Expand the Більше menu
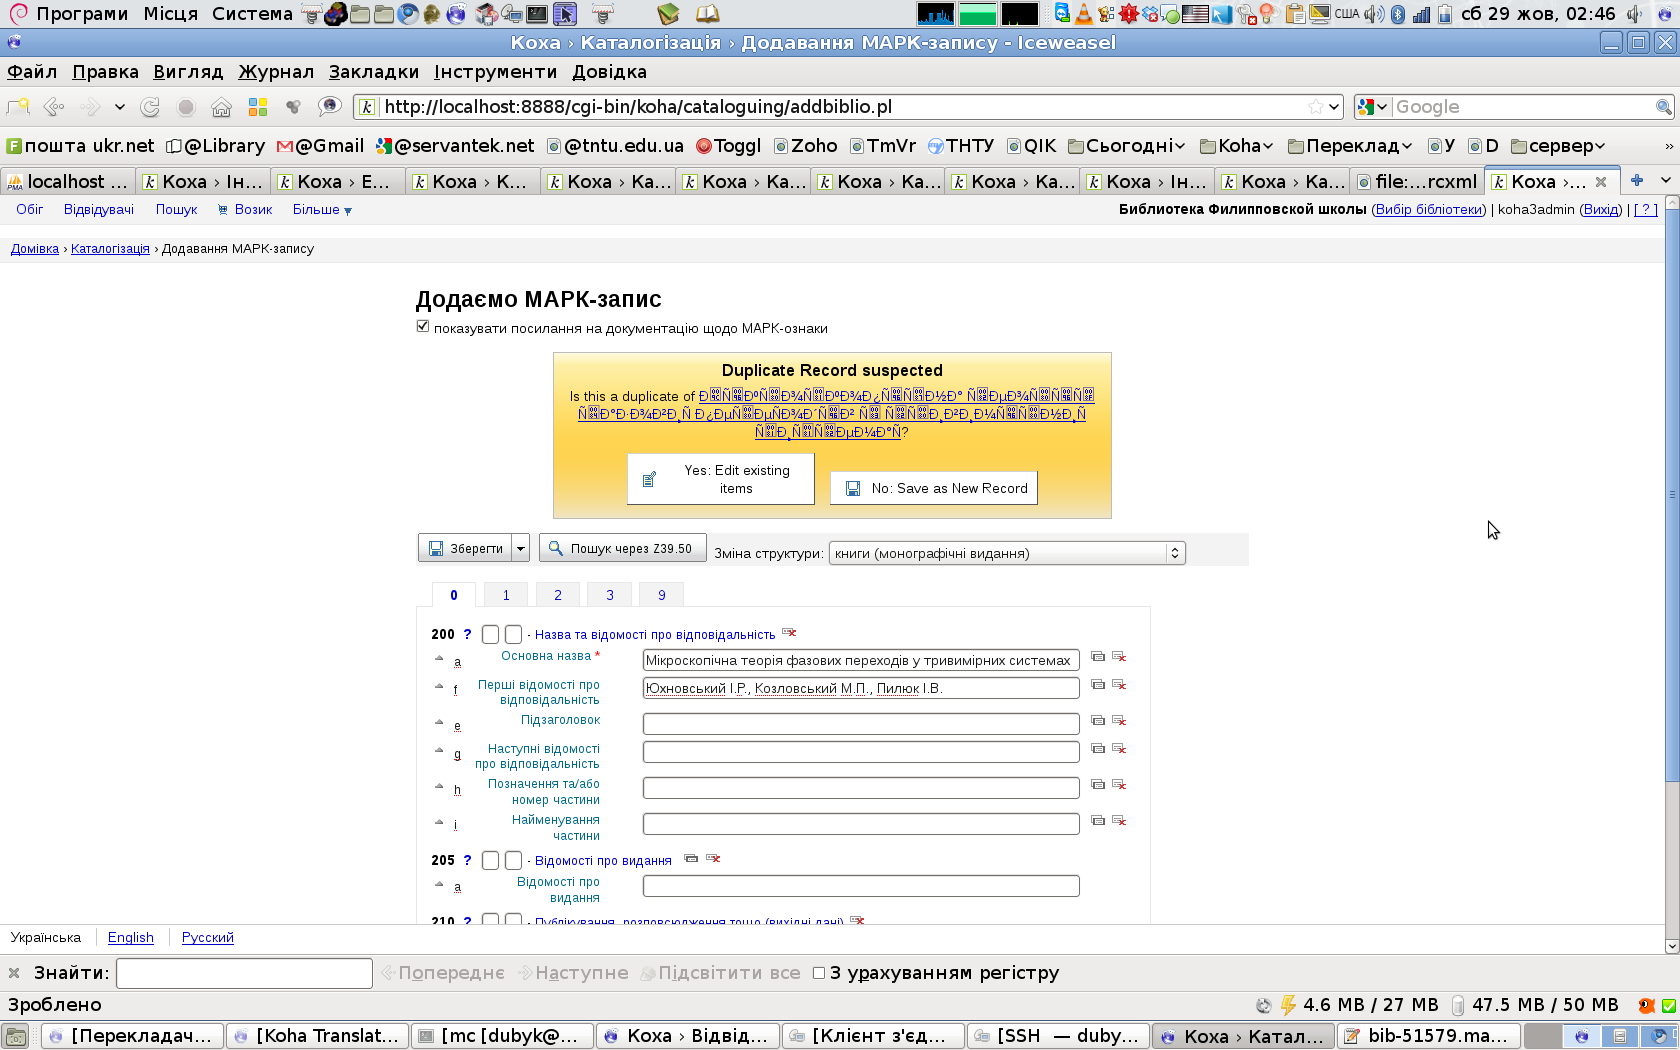Screen dimensions: 1680x1050 322,210
